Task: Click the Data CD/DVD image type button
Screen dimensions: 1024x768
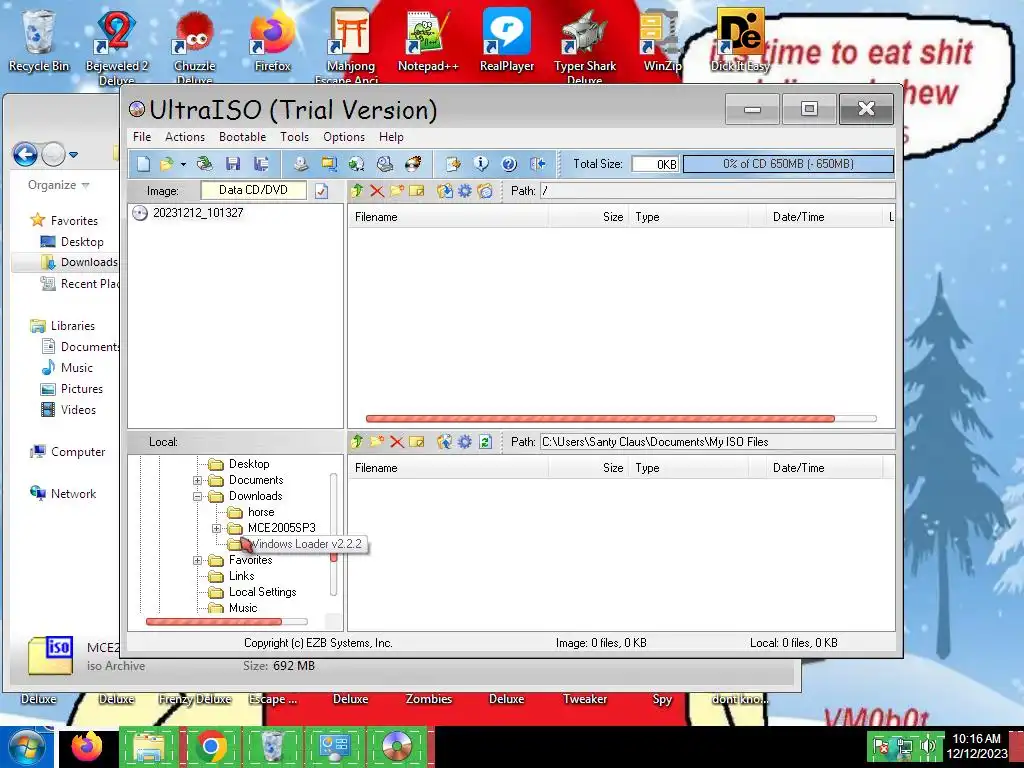Action: (253, 190)
